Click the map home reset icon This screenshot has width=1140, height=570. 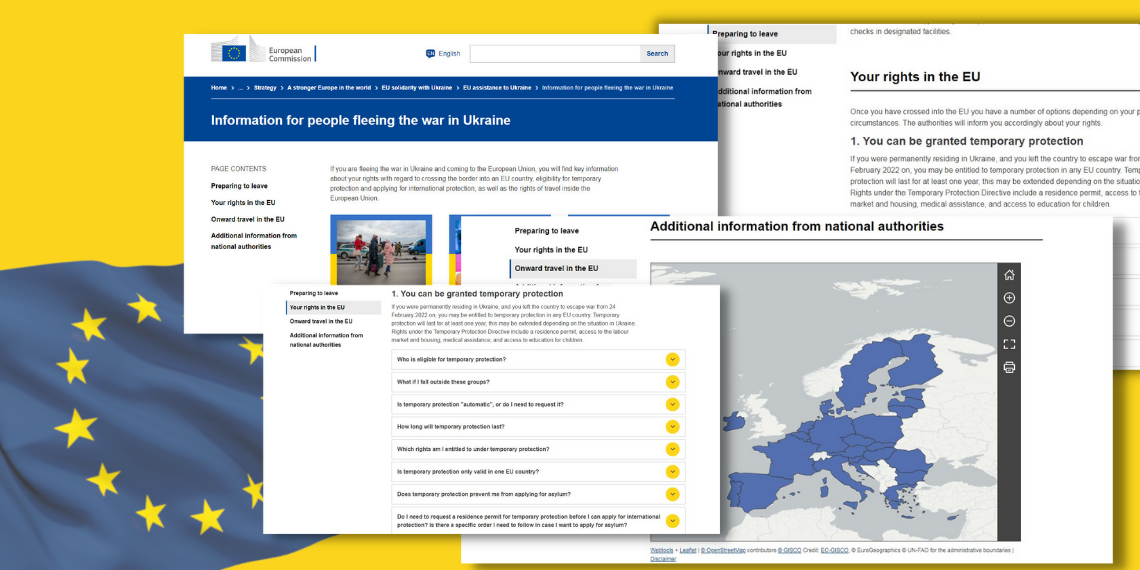(x=1009, y=276)
